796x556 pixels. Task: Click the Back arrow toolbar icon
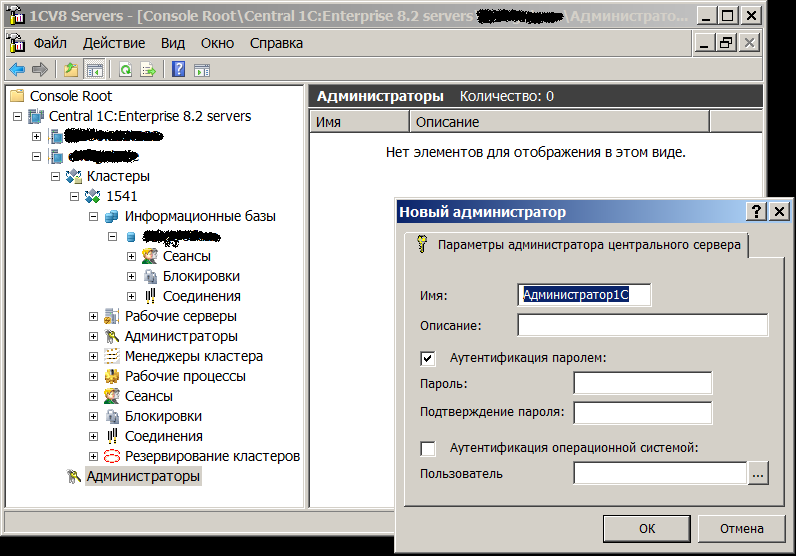(17, 69)
